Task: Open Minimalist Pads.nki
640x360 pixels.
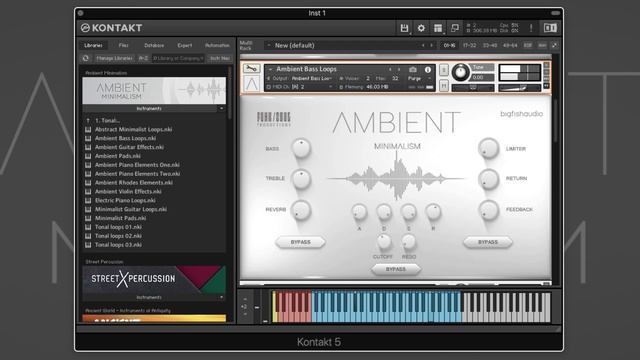Action: 120,218
